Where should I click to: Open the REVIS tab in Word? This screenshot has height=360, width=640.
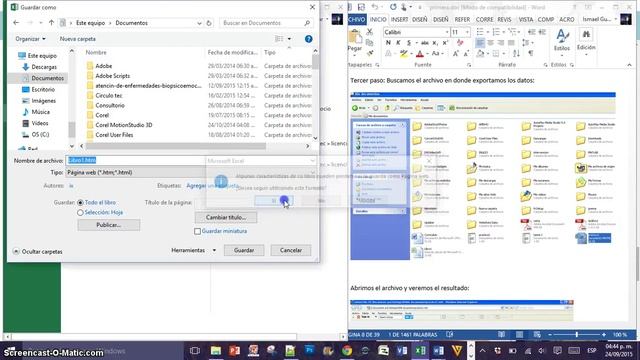pyautogui.click(x=504, y=20)
